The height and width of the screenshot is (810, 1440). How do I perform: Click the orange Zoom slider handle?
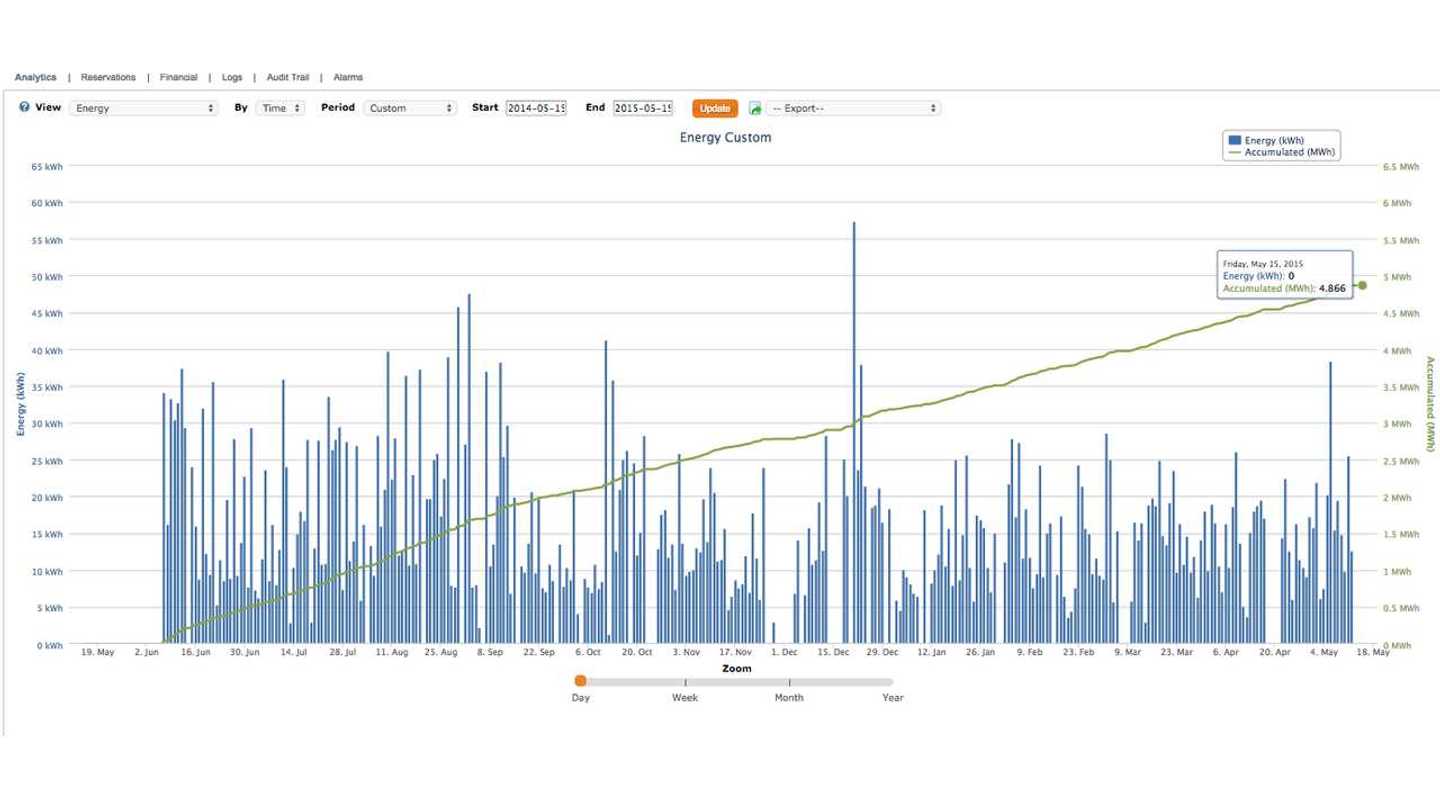(x=580, y=681)
